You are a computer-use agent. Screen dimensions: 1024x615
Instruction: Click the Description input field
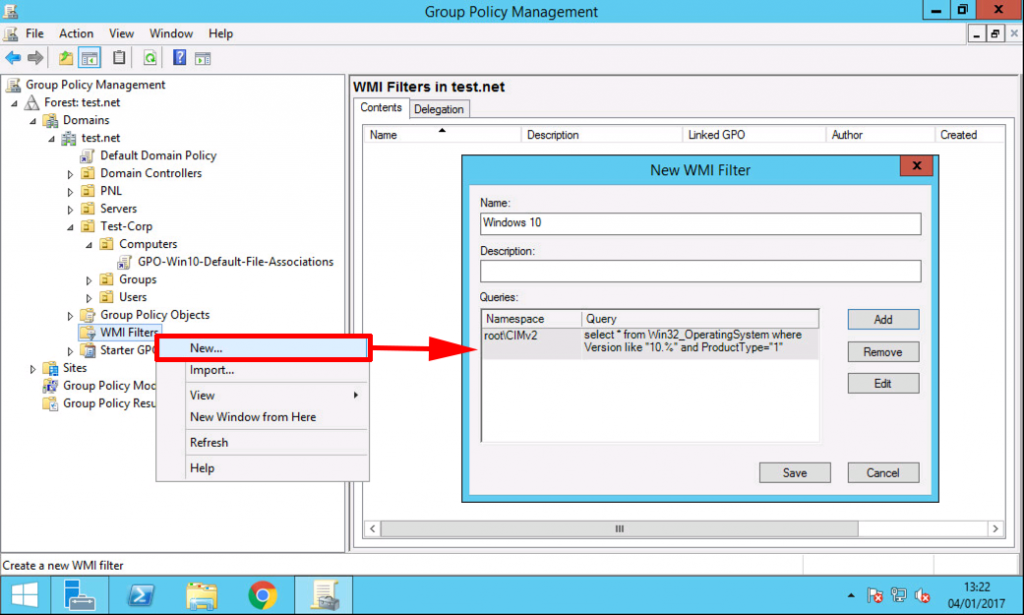[700, 271]
